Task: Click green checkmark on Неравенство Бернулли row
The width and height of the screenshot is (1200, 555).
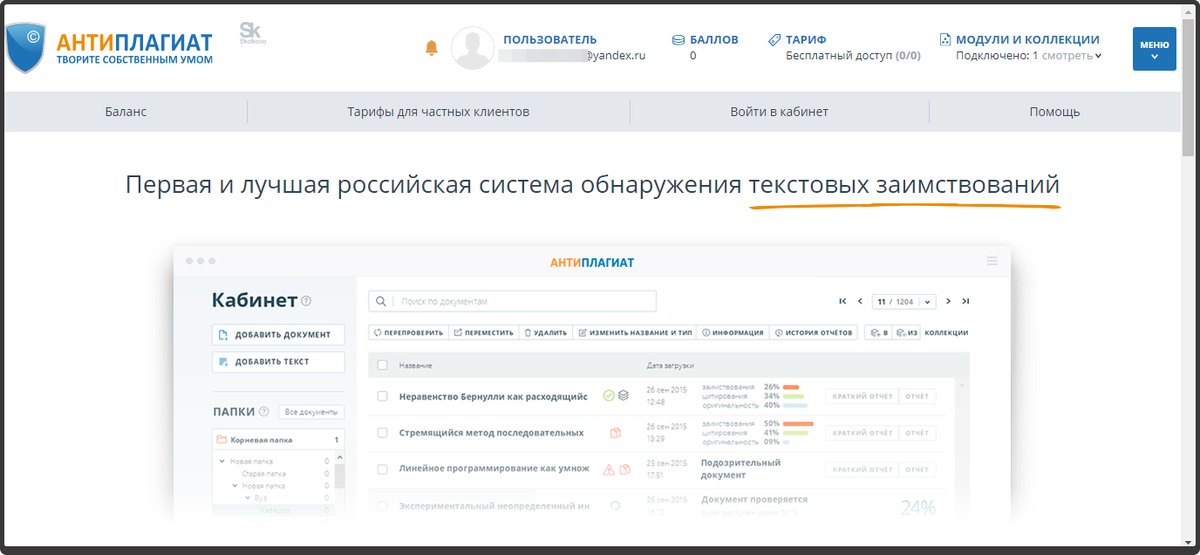Action: (608, 396)
